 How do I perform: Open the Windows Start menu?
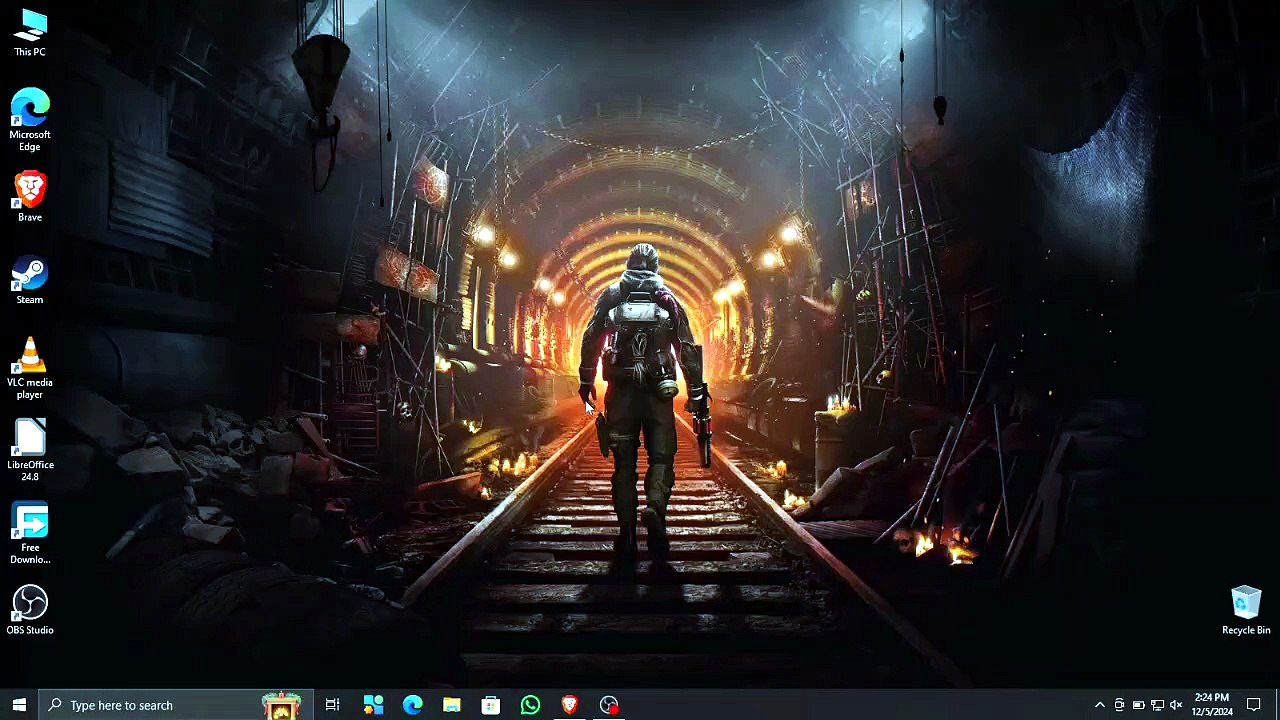[19, 705]
